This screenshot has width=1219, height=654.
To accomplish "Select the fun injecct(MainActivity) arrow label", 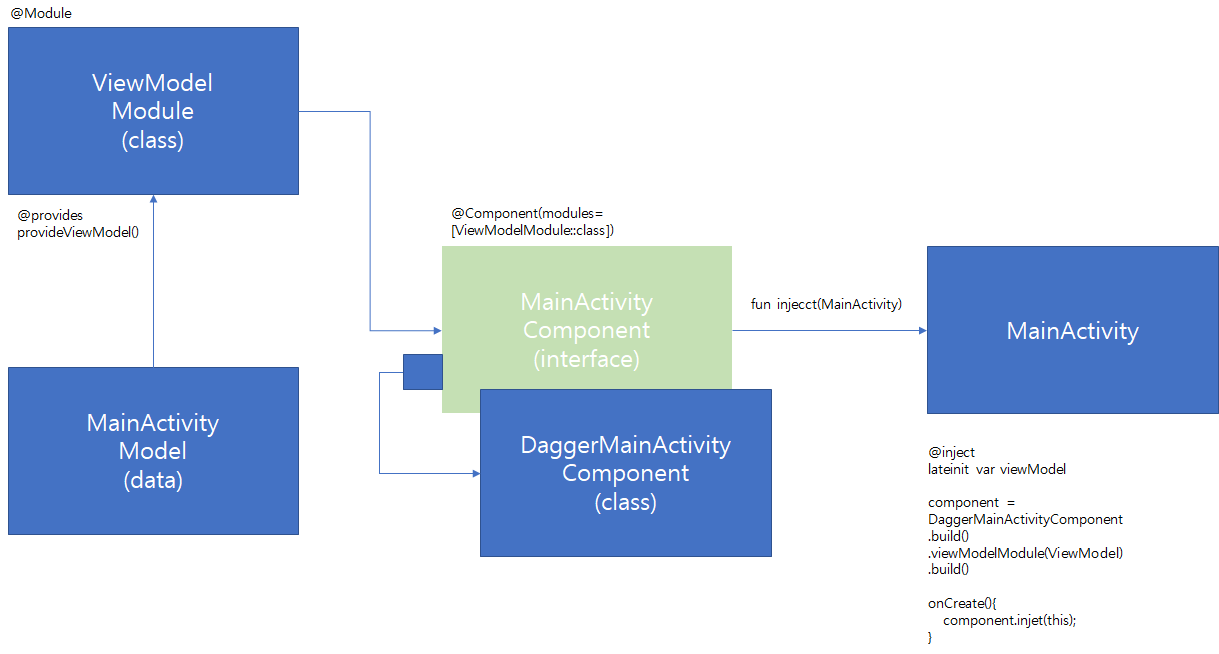I will coord(826,303).
